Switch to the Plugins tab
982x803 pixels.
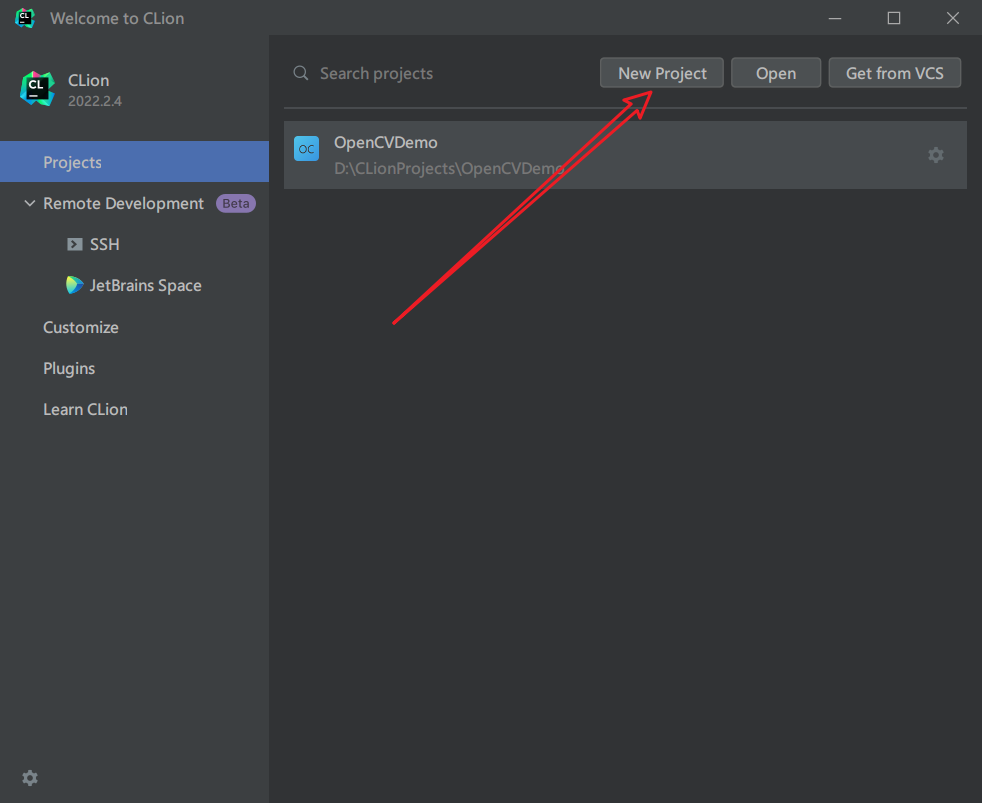point(69,368)
